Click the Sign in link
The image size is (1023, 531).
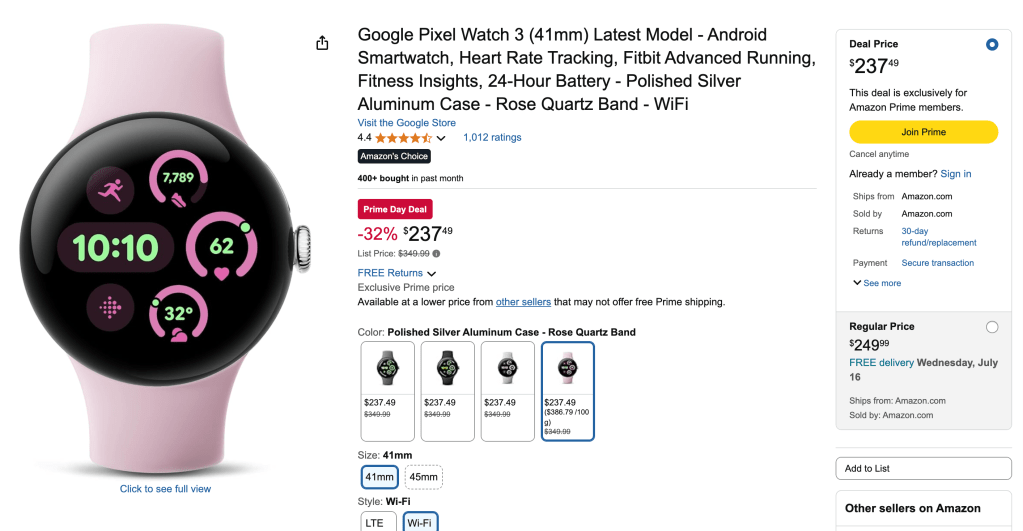956,174
